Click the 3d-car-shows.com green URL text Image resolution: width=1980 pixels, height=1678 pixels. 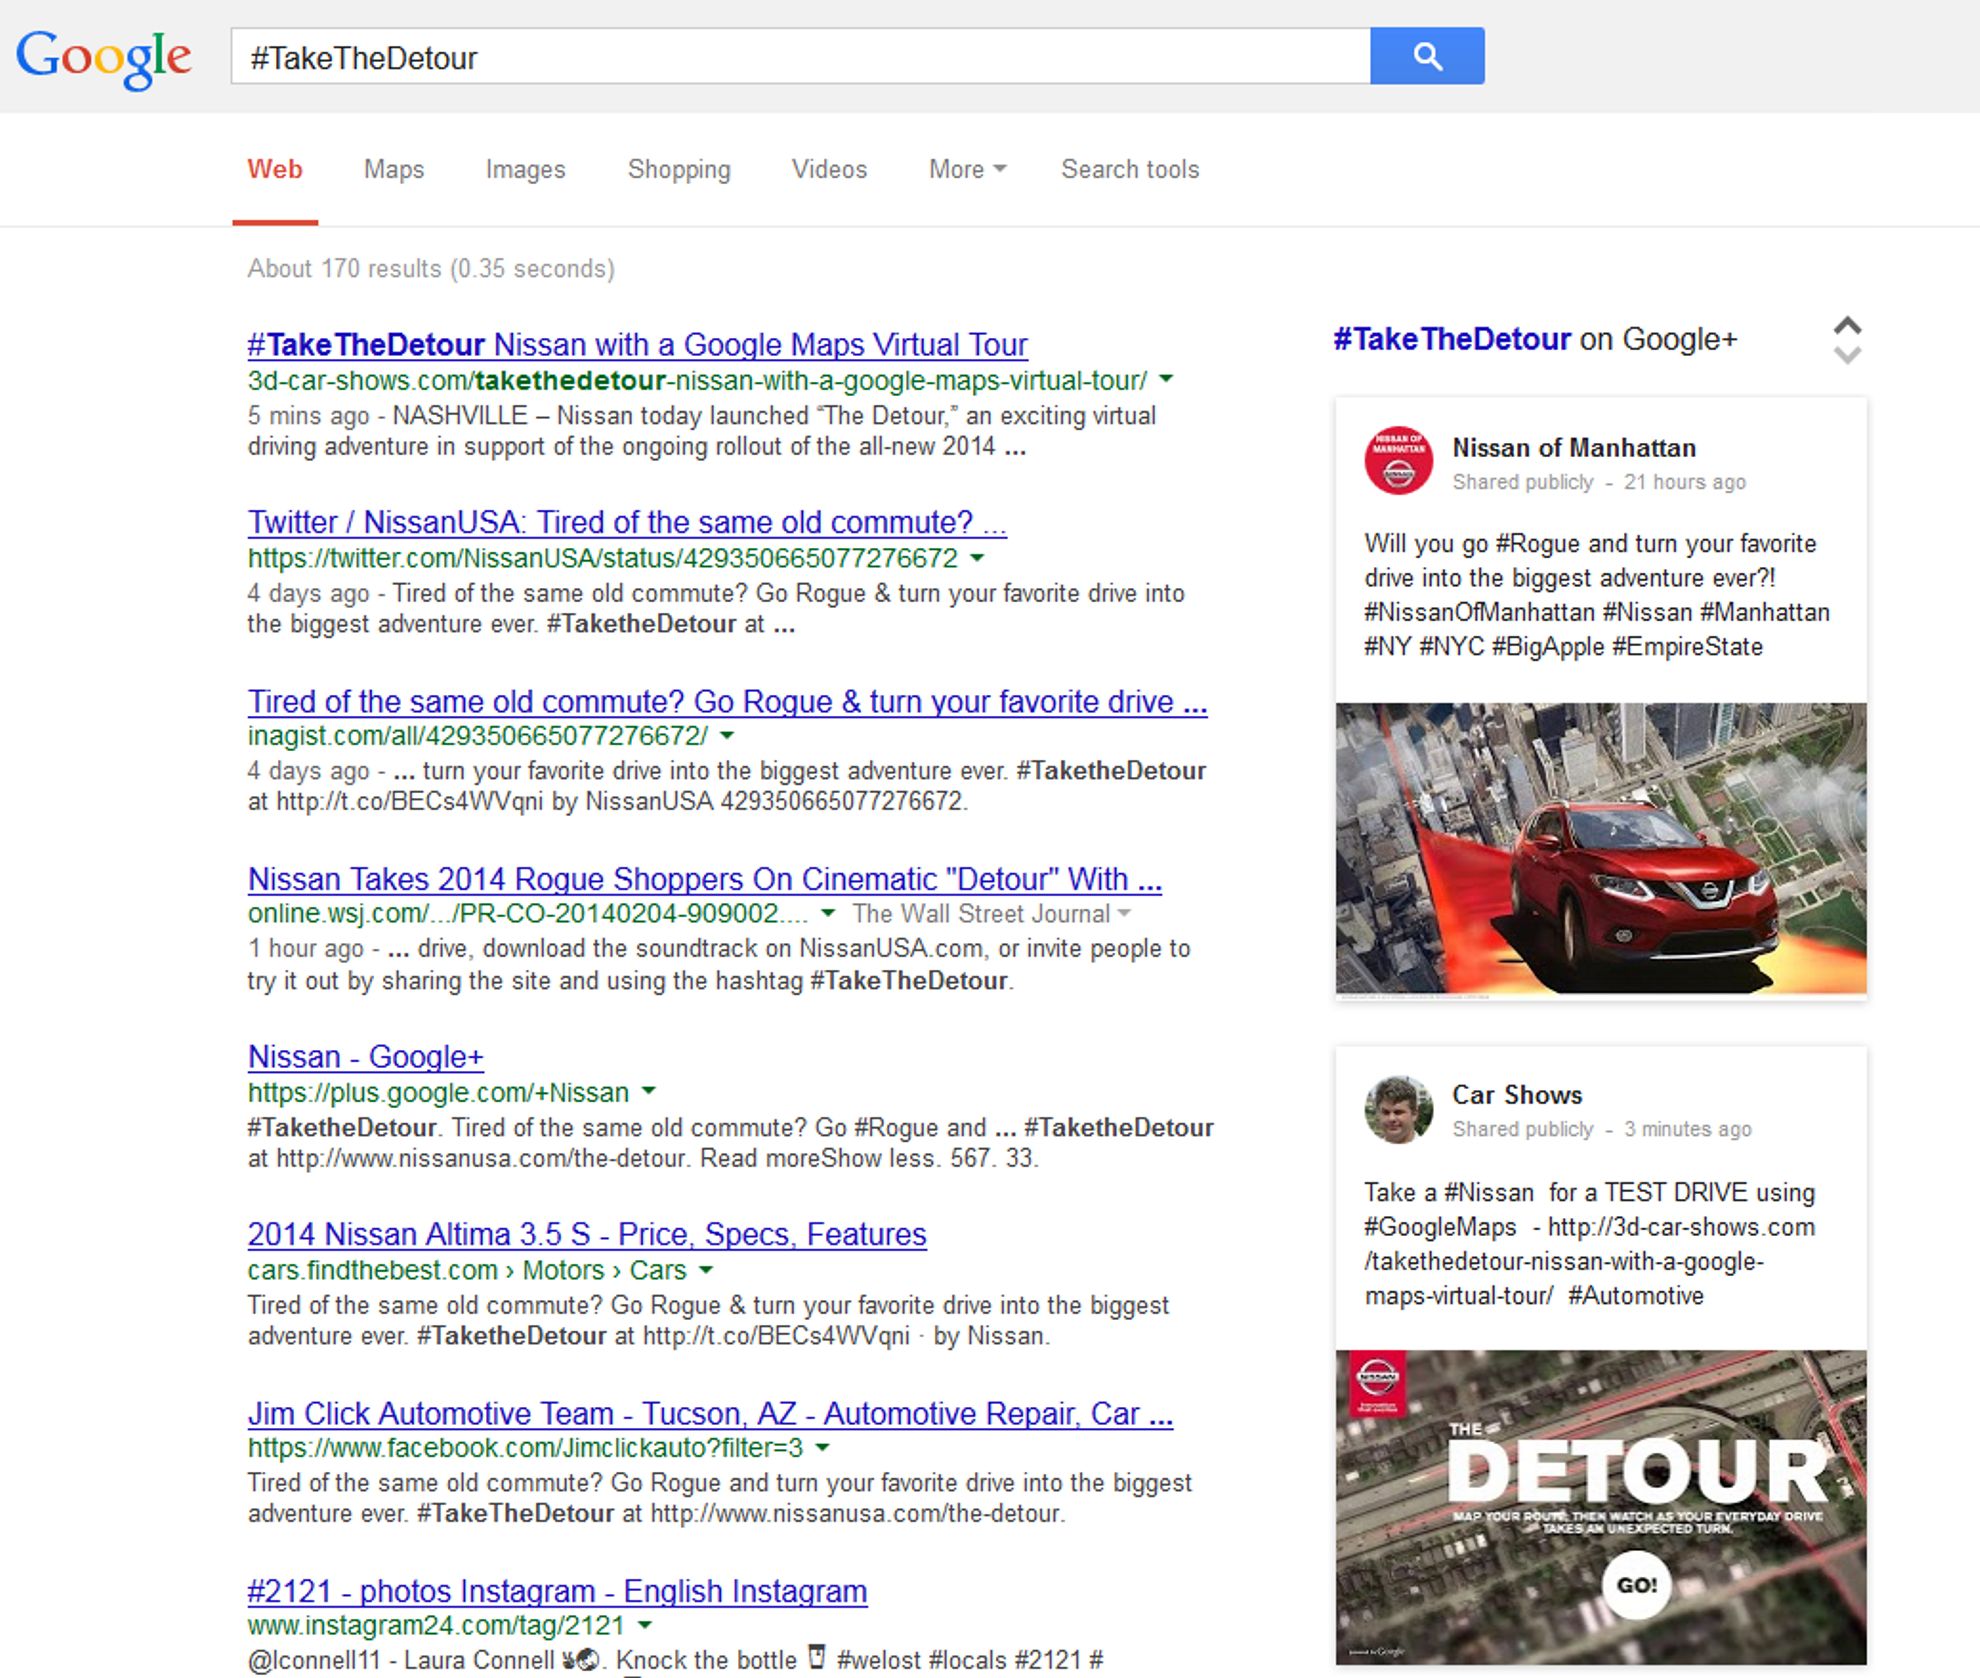coord(697,381)
